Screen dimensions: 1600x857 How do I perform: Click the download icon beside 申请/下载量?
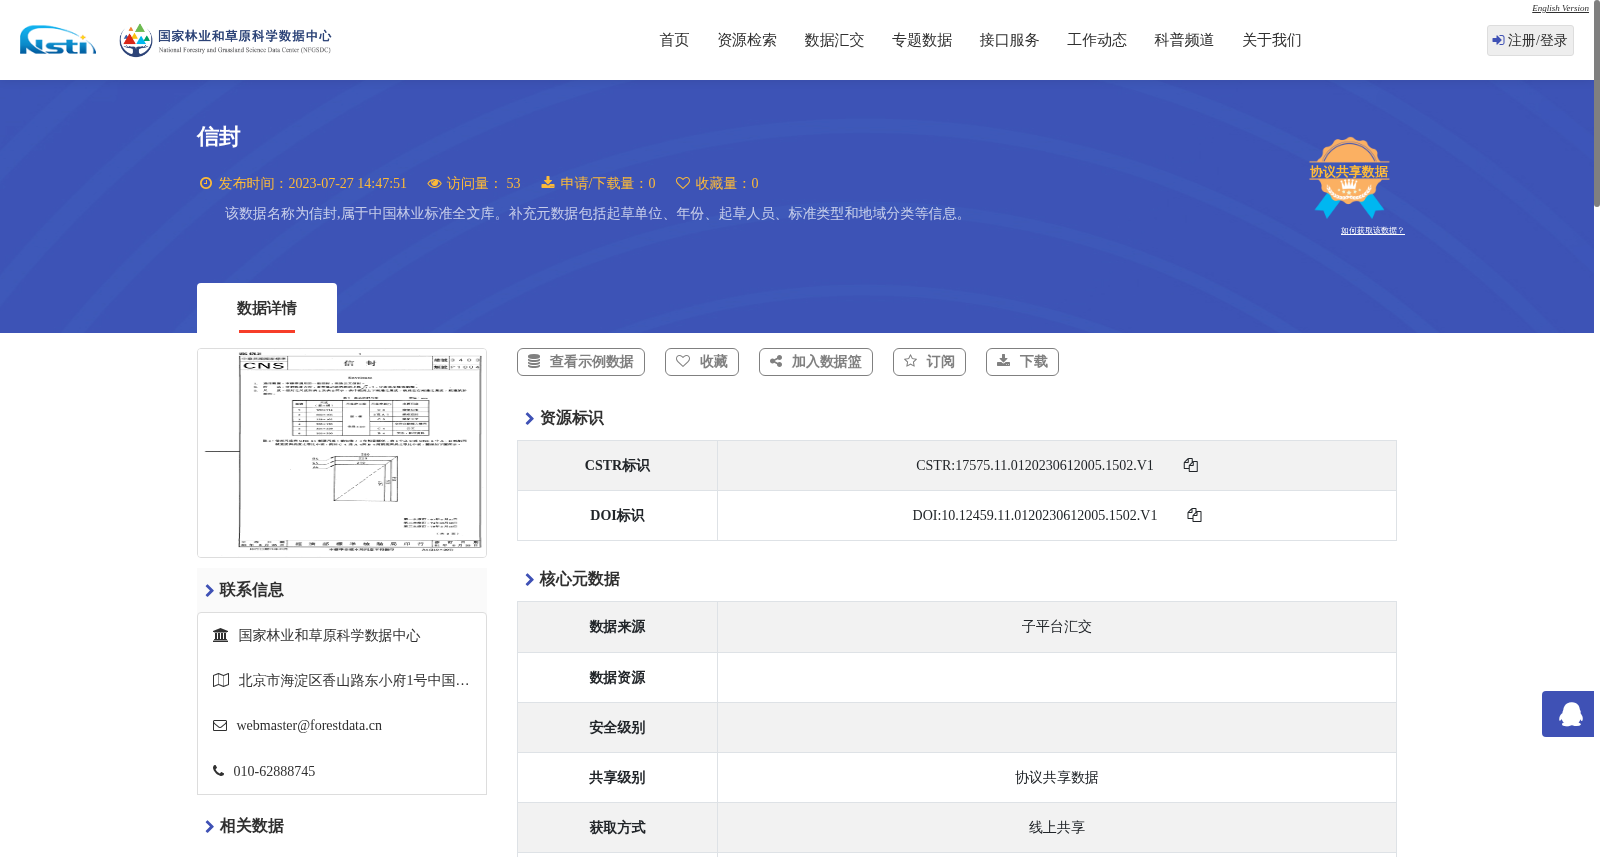click(x=548, y=183)
